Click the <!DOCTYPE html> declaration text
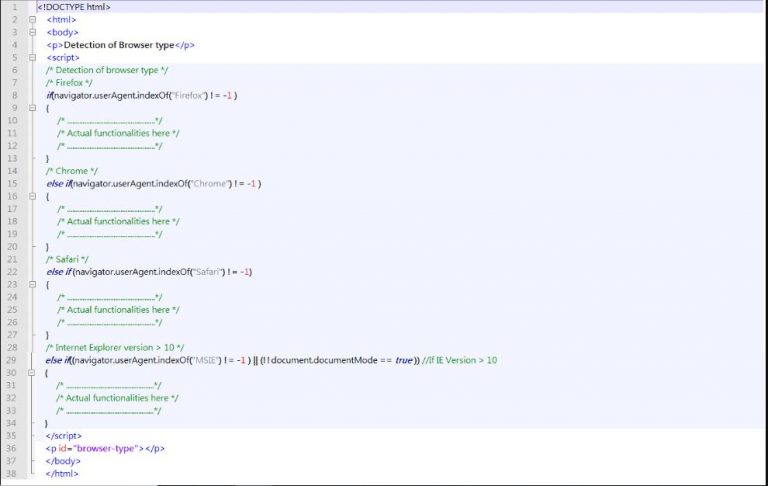 (74, 7)
